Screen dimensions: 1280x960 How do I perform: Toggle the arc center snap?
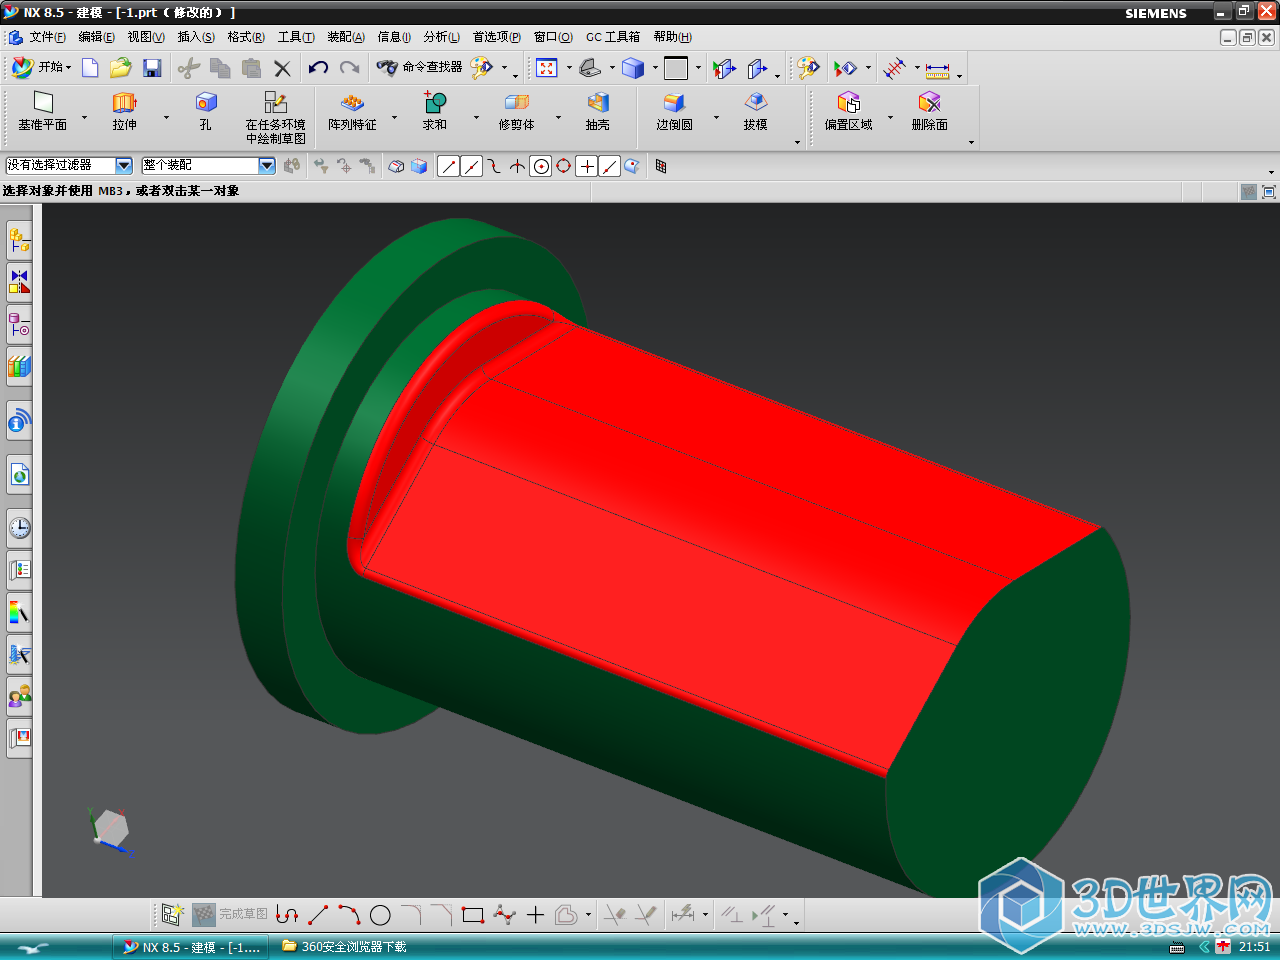[x=541, y=166]
